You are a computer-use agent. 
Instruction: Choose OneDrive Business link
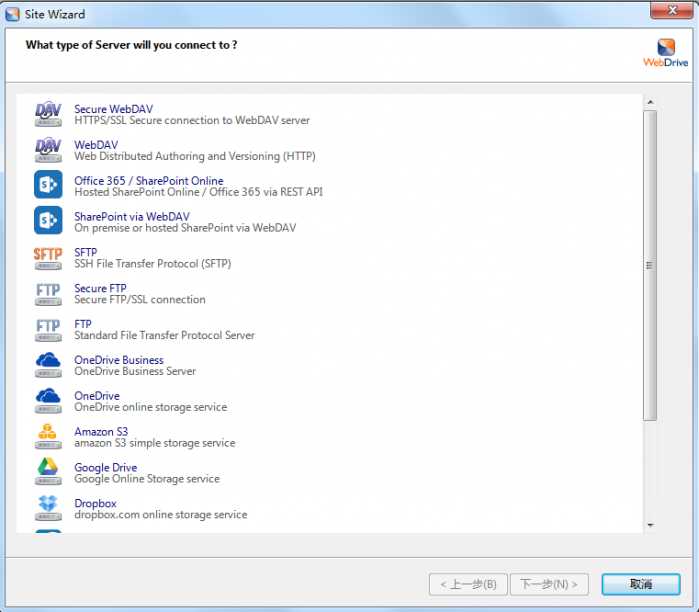(119, 360)
